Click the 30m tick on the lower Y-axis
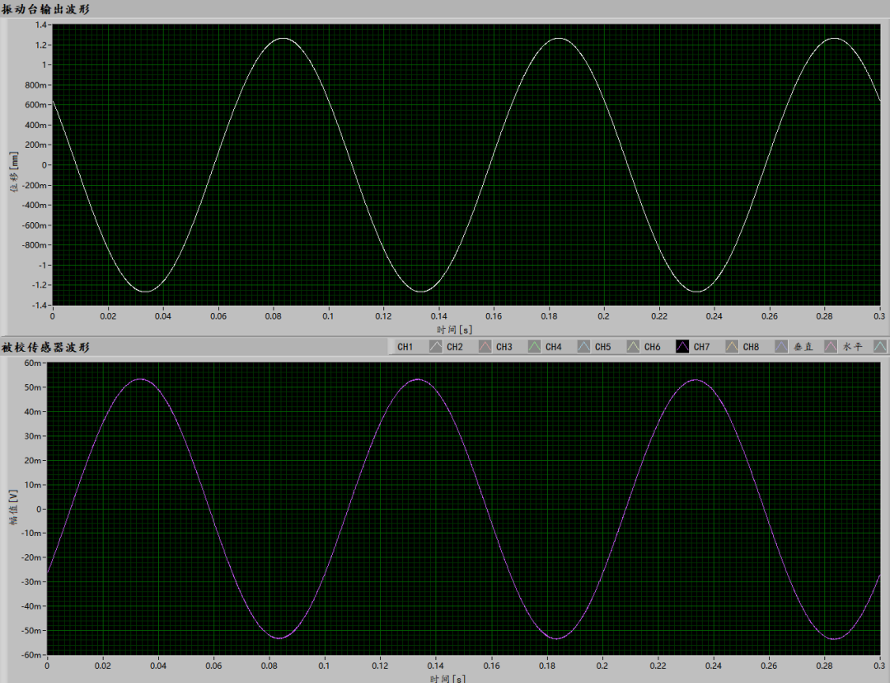 click(x=33, y=436)
